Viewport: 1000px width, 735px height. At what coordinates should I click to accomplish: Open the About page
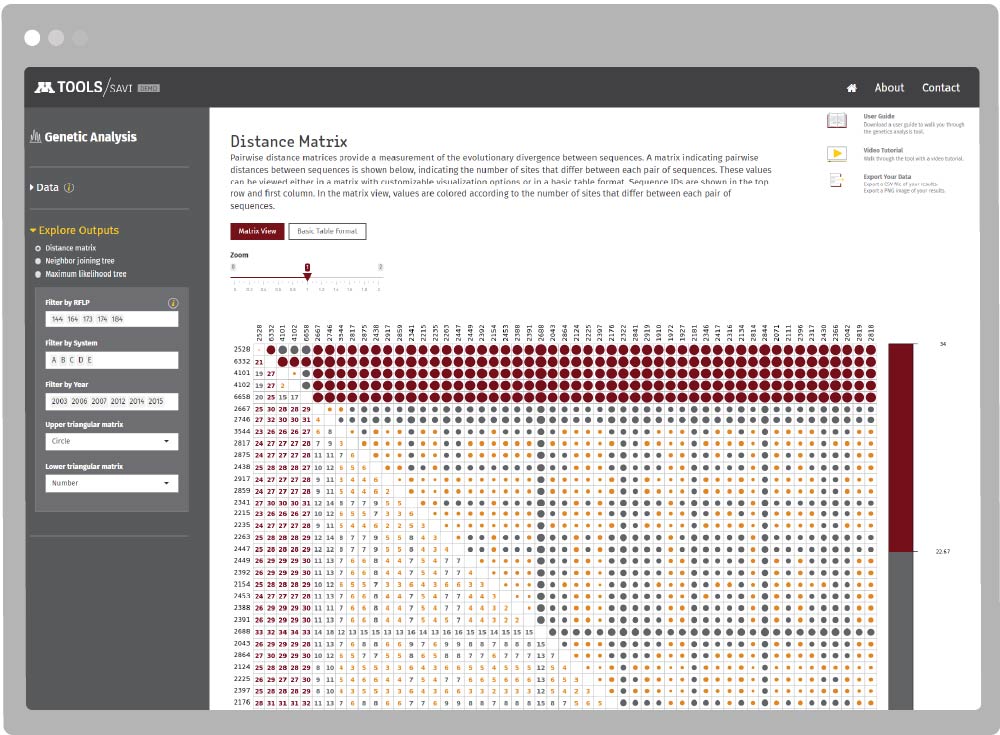click(x=889, y=88)
